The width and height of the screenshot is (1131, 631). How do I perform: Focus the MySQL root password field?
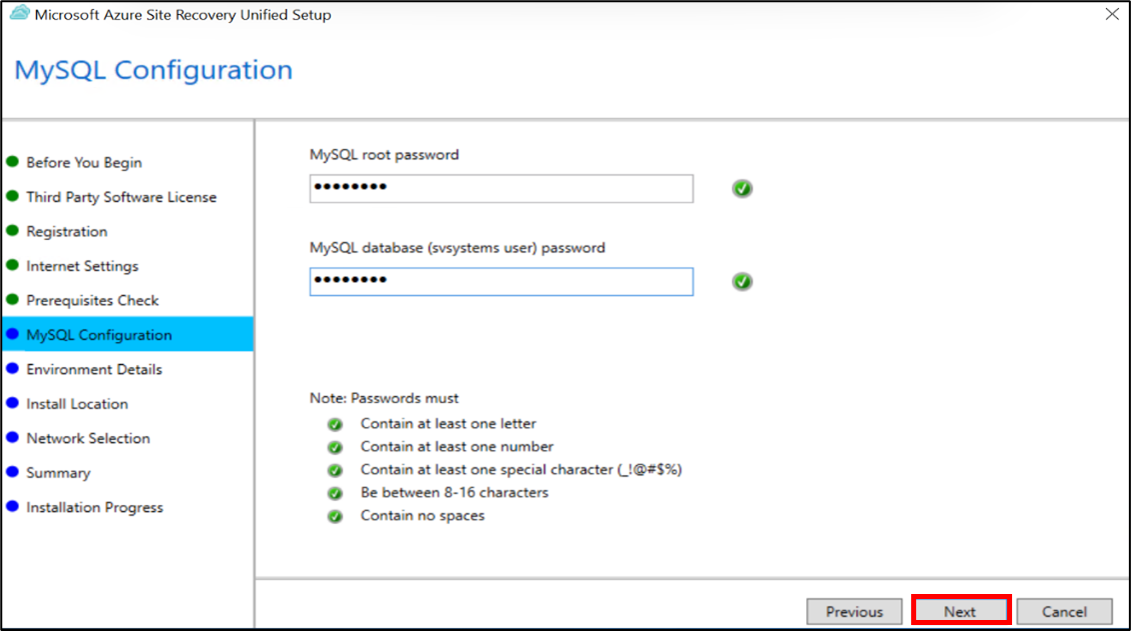tap(501, 188)
